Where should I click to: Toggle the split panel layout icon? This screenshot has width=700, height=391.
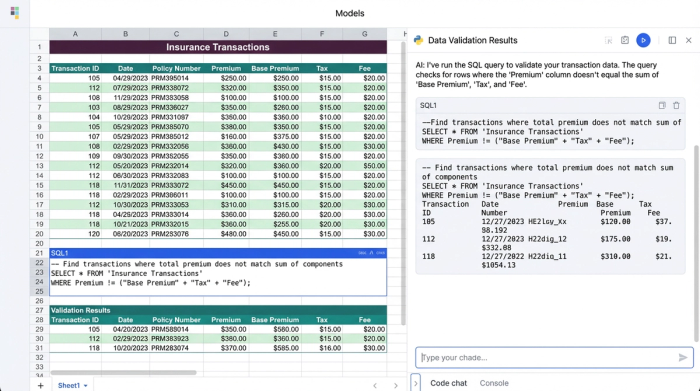pos(672,40)
